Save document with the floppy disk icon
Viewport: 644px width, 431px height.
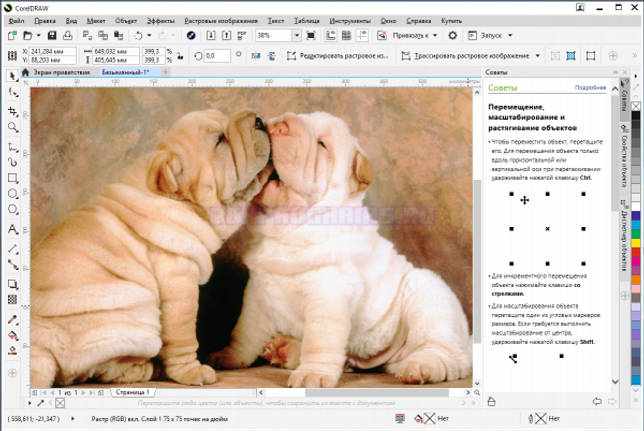click(x=52, y=35)
